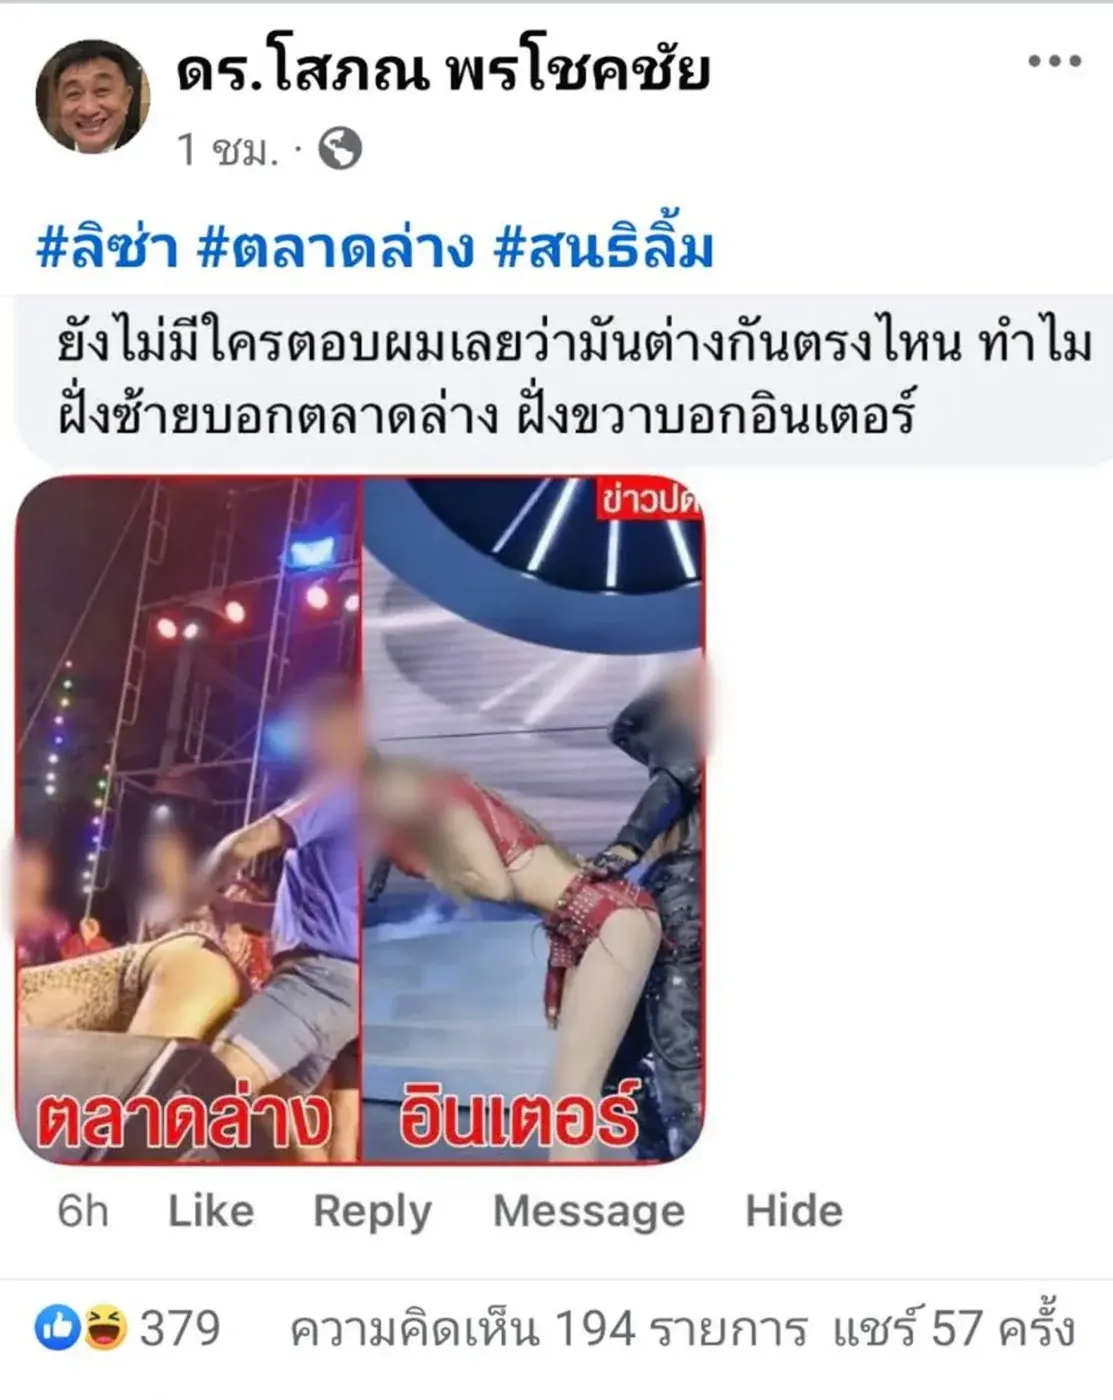Click the public globe privacy icon
The image size is (1113, 1400).
(340, 149)
